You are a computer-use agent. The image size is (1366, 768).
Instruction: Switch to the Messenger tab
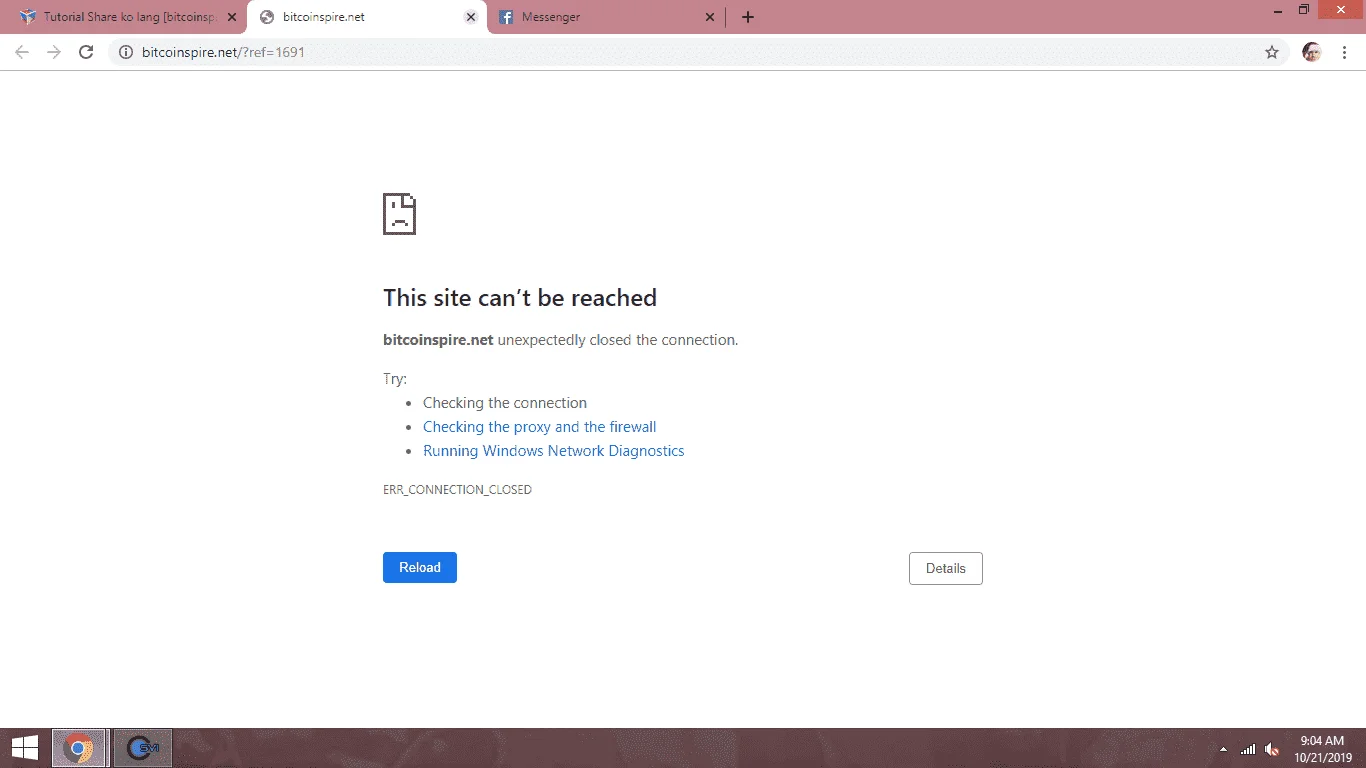coord(607,17)
